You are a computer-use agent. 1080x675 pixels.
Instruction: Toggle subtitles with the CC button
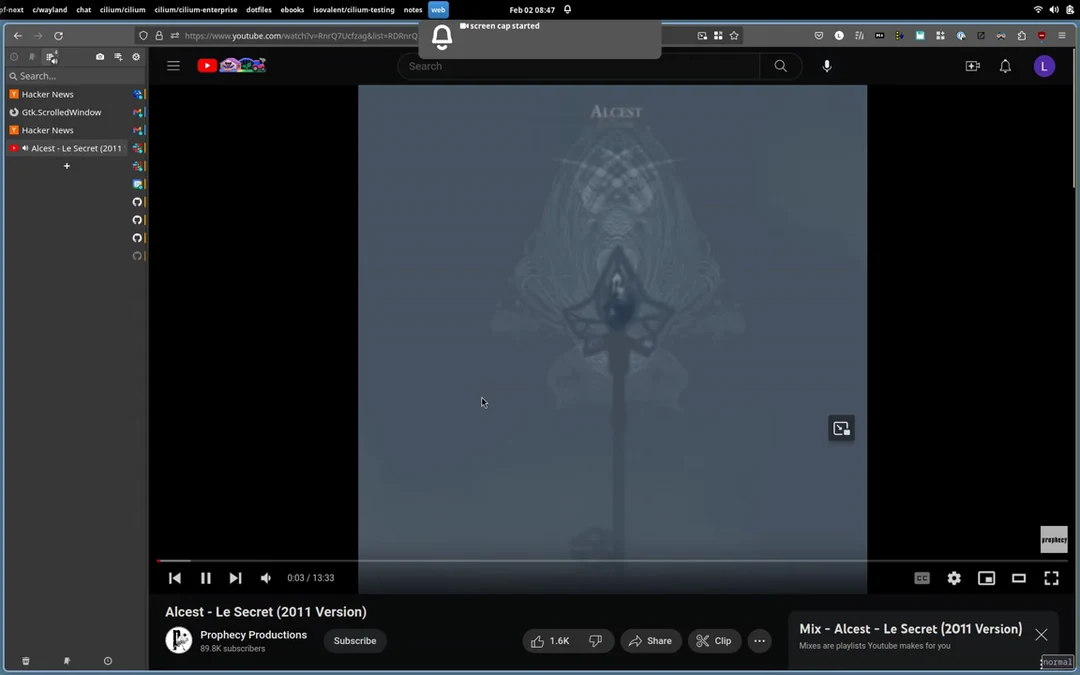point(921,578)
